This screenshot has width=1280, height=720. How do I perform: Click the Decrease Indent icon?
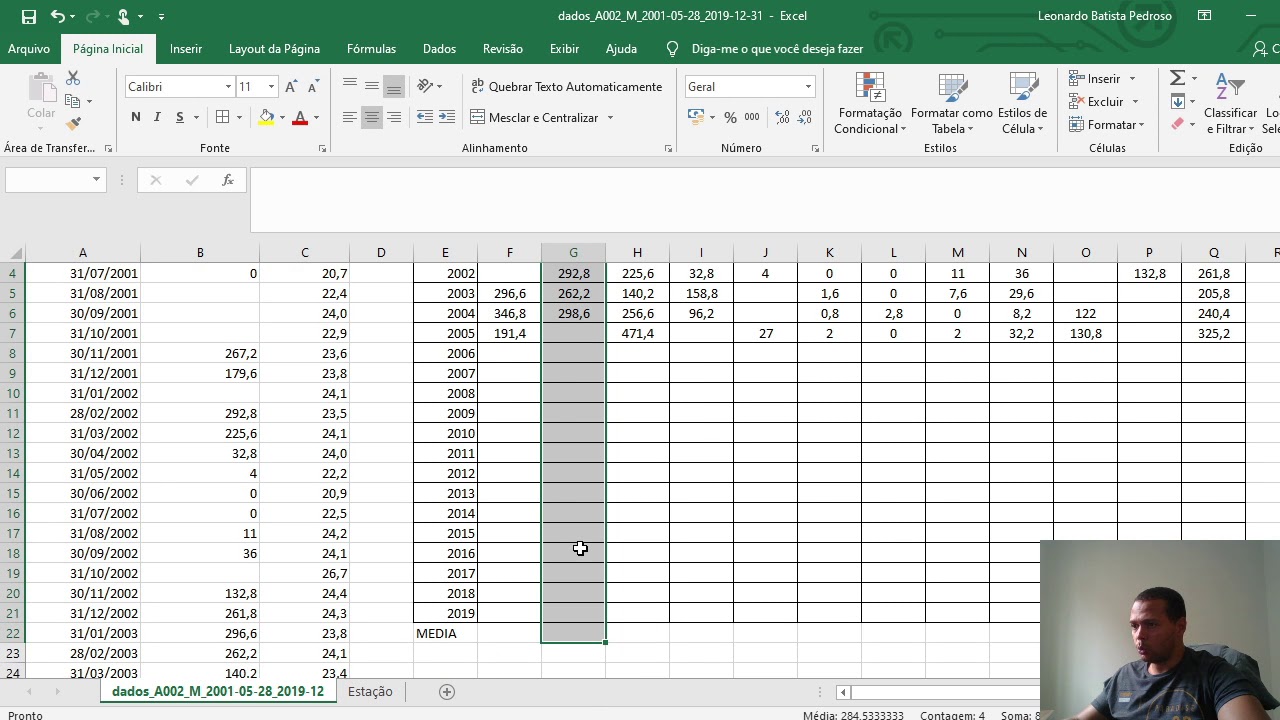click(425, 117)
